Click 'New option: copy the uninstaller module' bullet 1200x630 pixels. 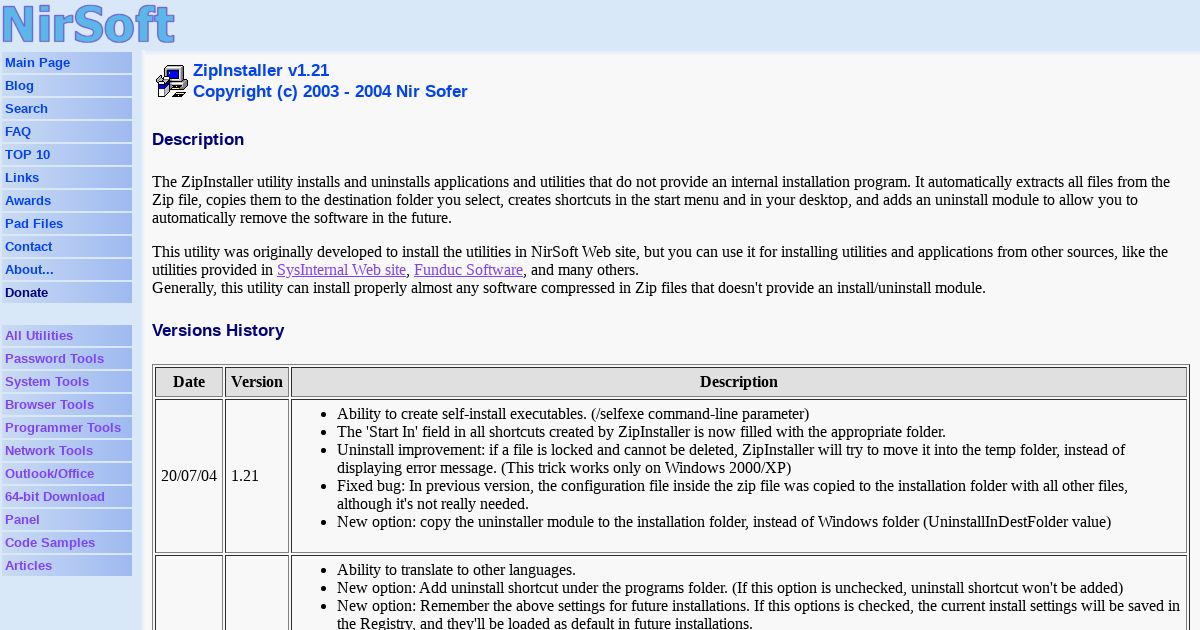[x=724, y=522]
